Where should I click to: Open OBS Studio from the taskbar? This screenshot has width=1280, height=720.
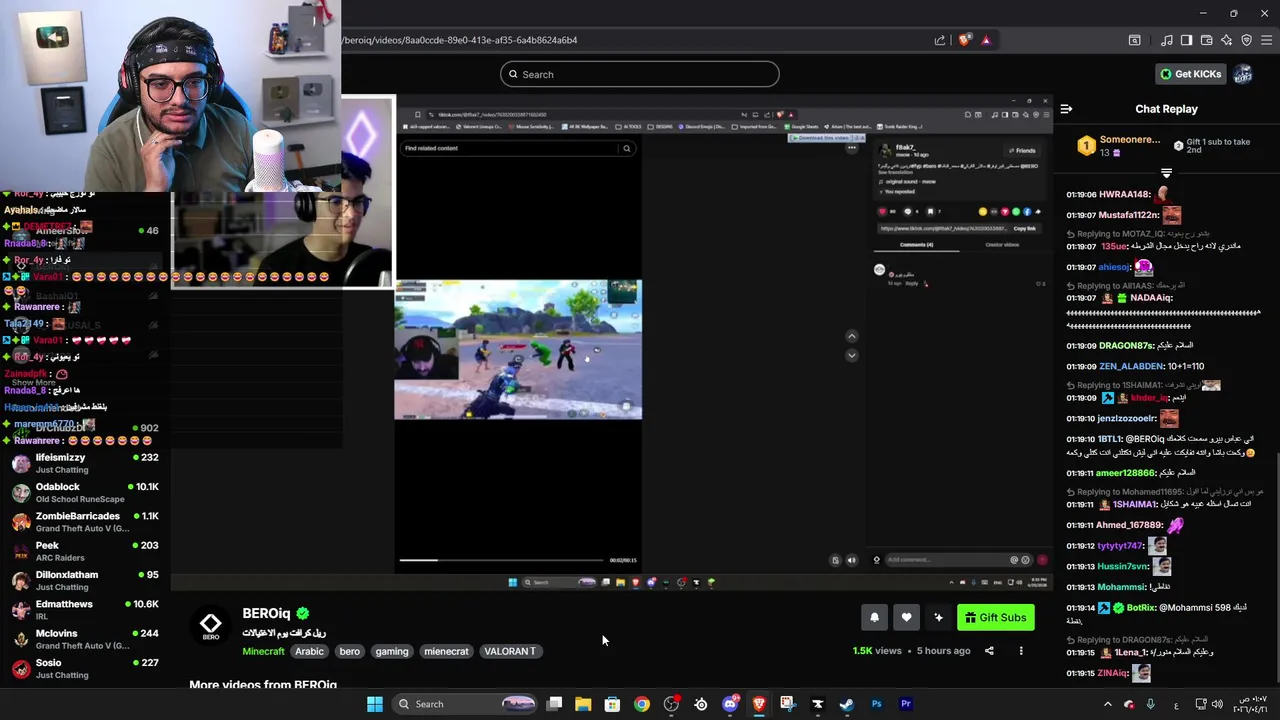point(671,704)
